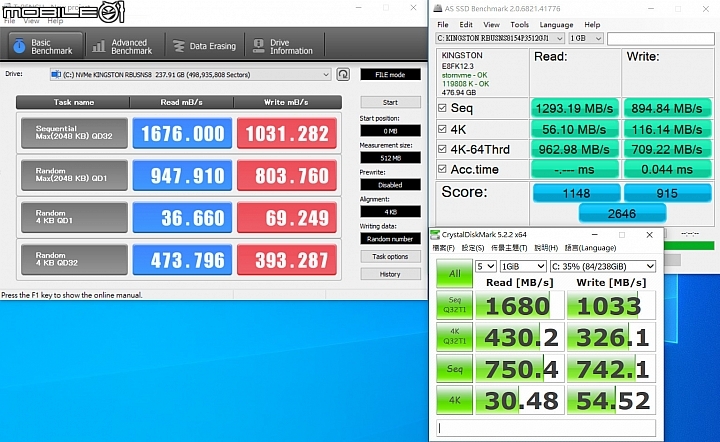Image resolution: width=720 pixels, height=442 pixels.
Task: Uncheck the Acc.time test checkbox
Action: [442, 169]
